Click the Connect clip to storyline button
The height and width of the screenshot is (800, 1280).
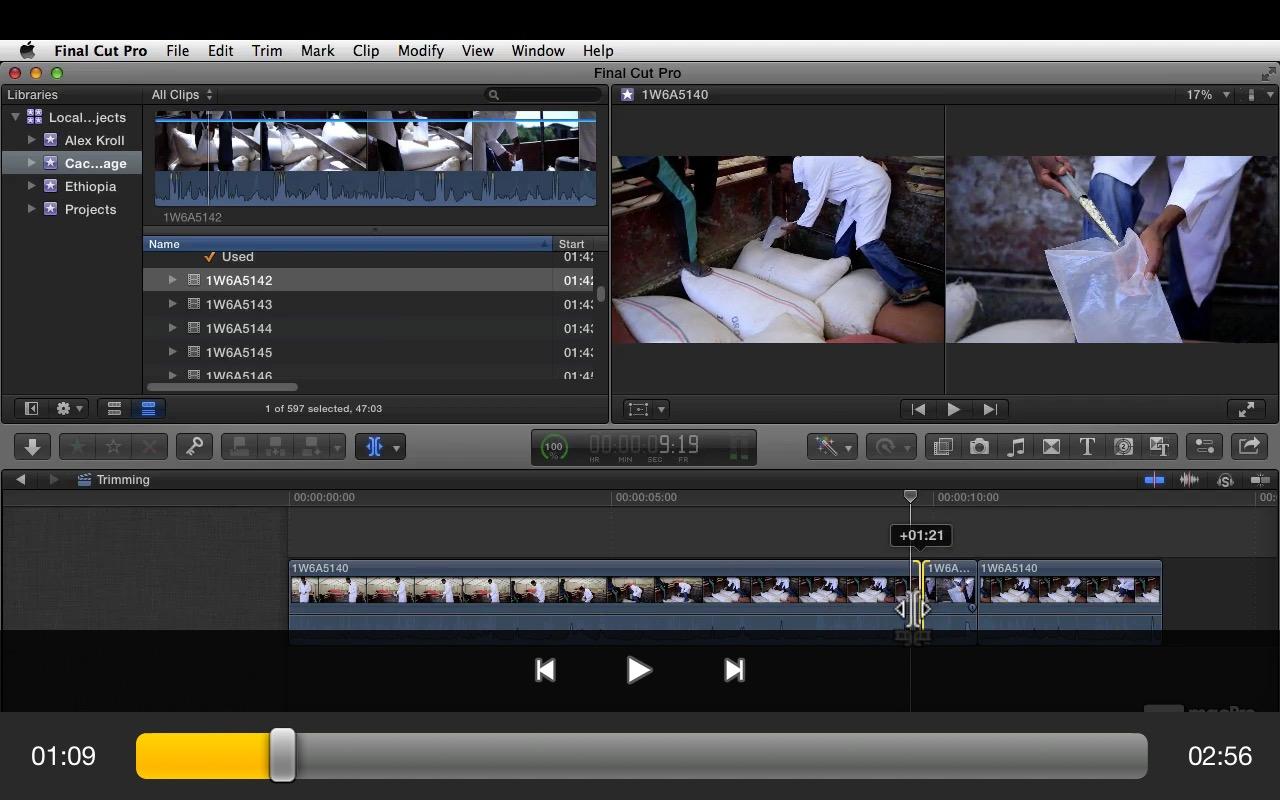[240, 447]
